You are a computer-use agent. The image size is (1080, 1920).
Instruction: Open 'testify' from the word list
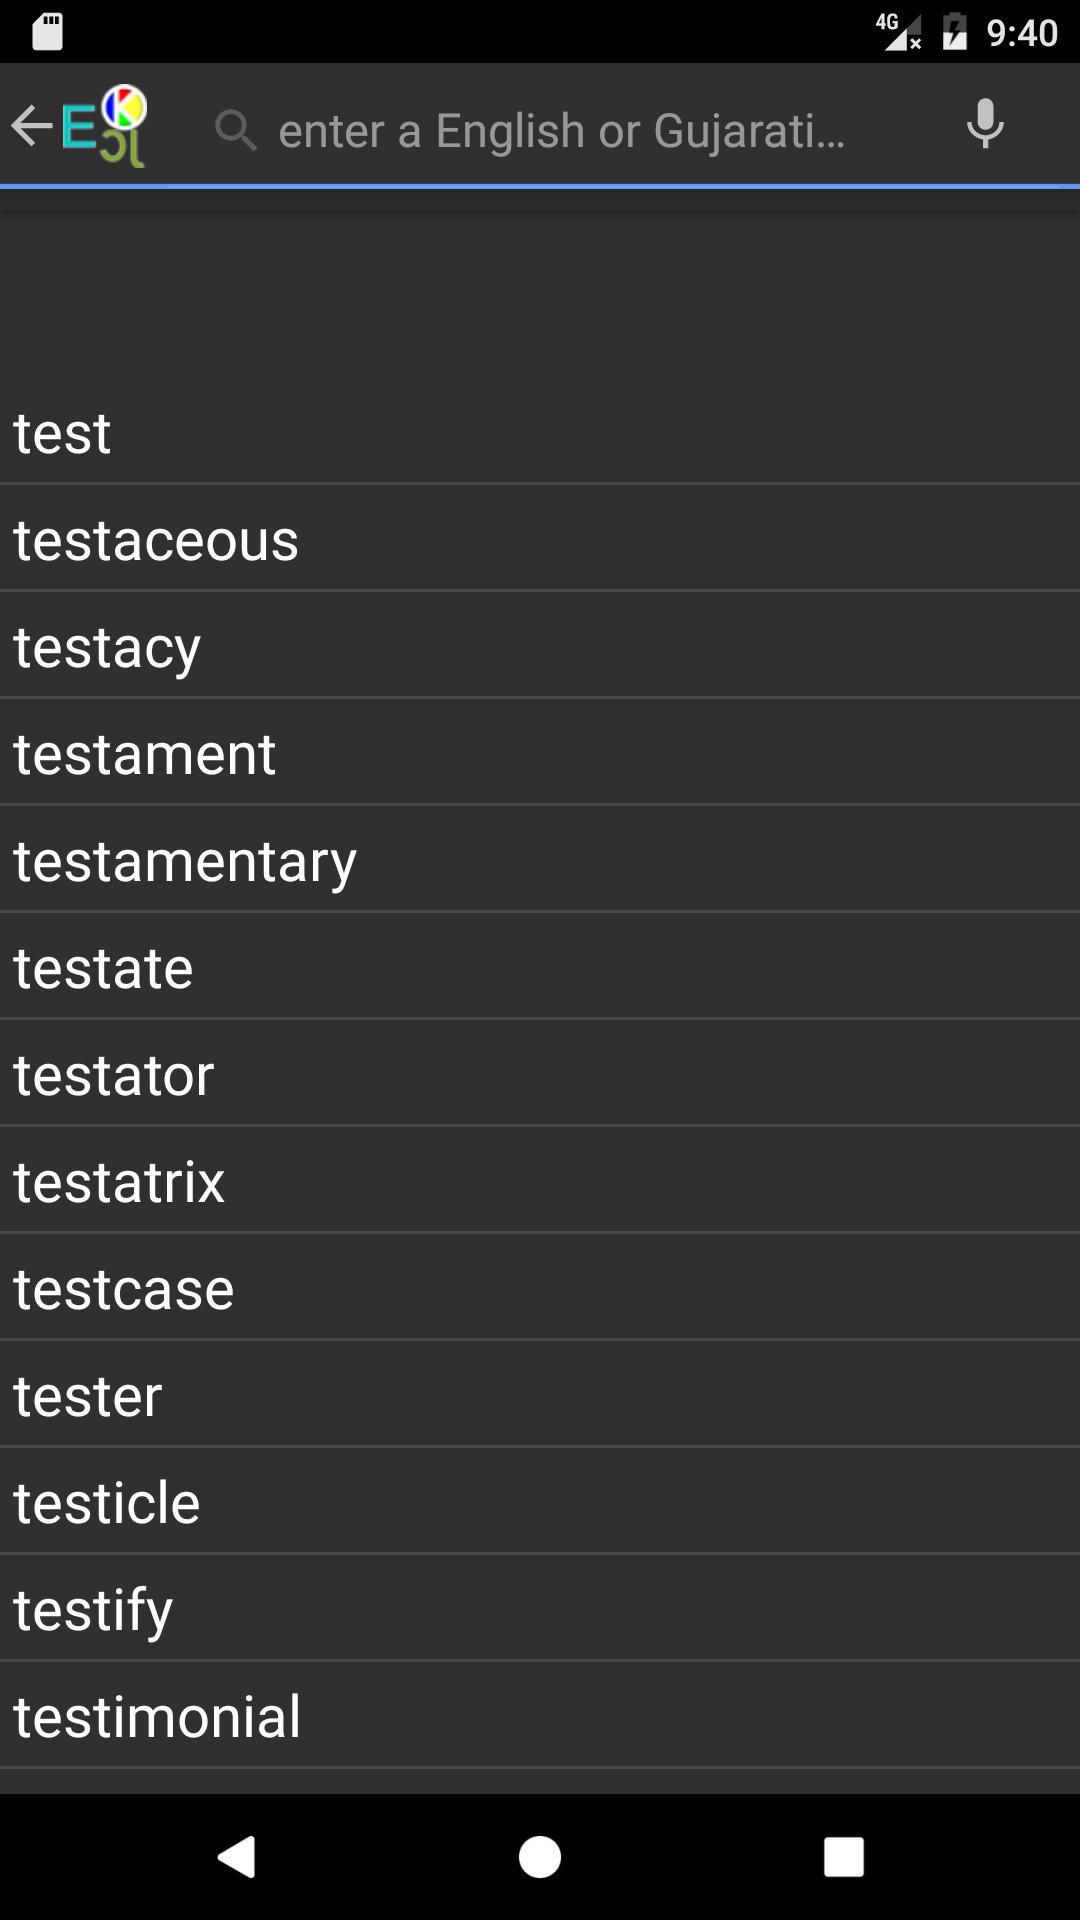pos(540,1607)
